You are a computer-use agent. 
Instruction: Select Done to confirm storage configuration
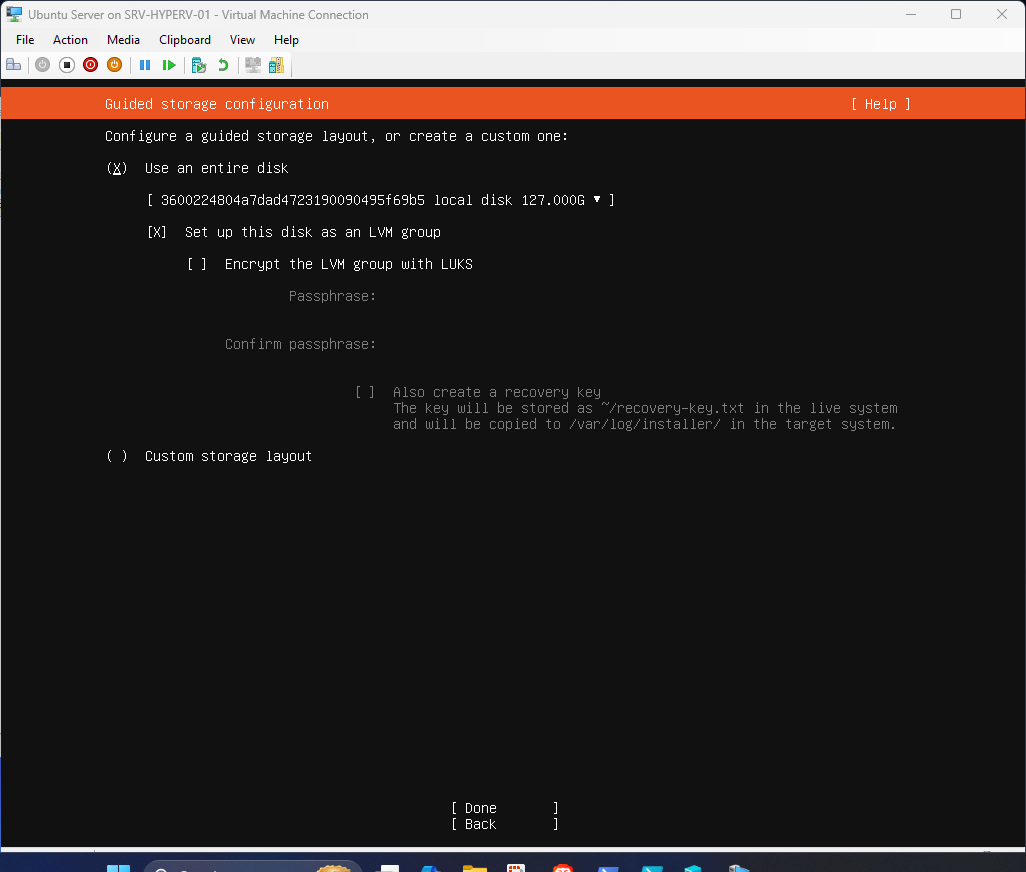[479, 807]
